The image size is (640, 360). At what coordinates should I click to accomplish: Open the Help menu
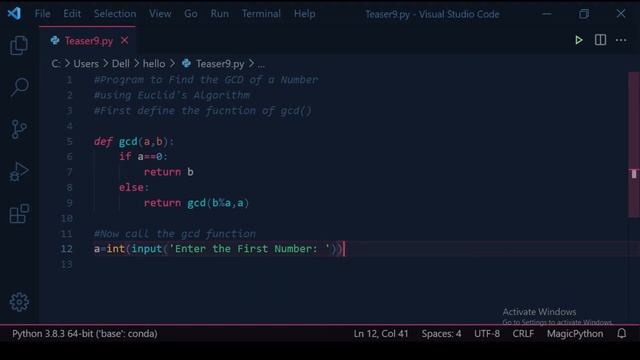pyautogui.click(x=304, y=14)
